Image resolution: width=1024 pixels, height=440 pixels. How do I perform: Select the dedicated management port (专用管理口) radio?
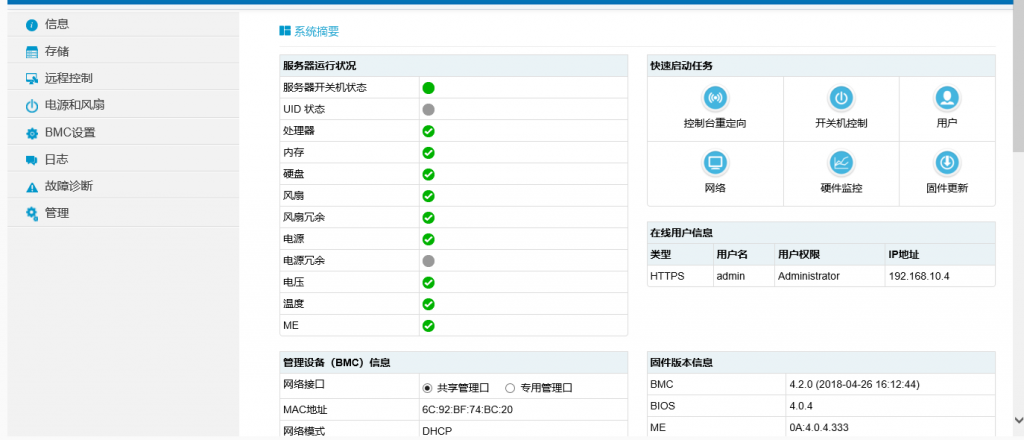pyautogui.click(x=510, y=388)
